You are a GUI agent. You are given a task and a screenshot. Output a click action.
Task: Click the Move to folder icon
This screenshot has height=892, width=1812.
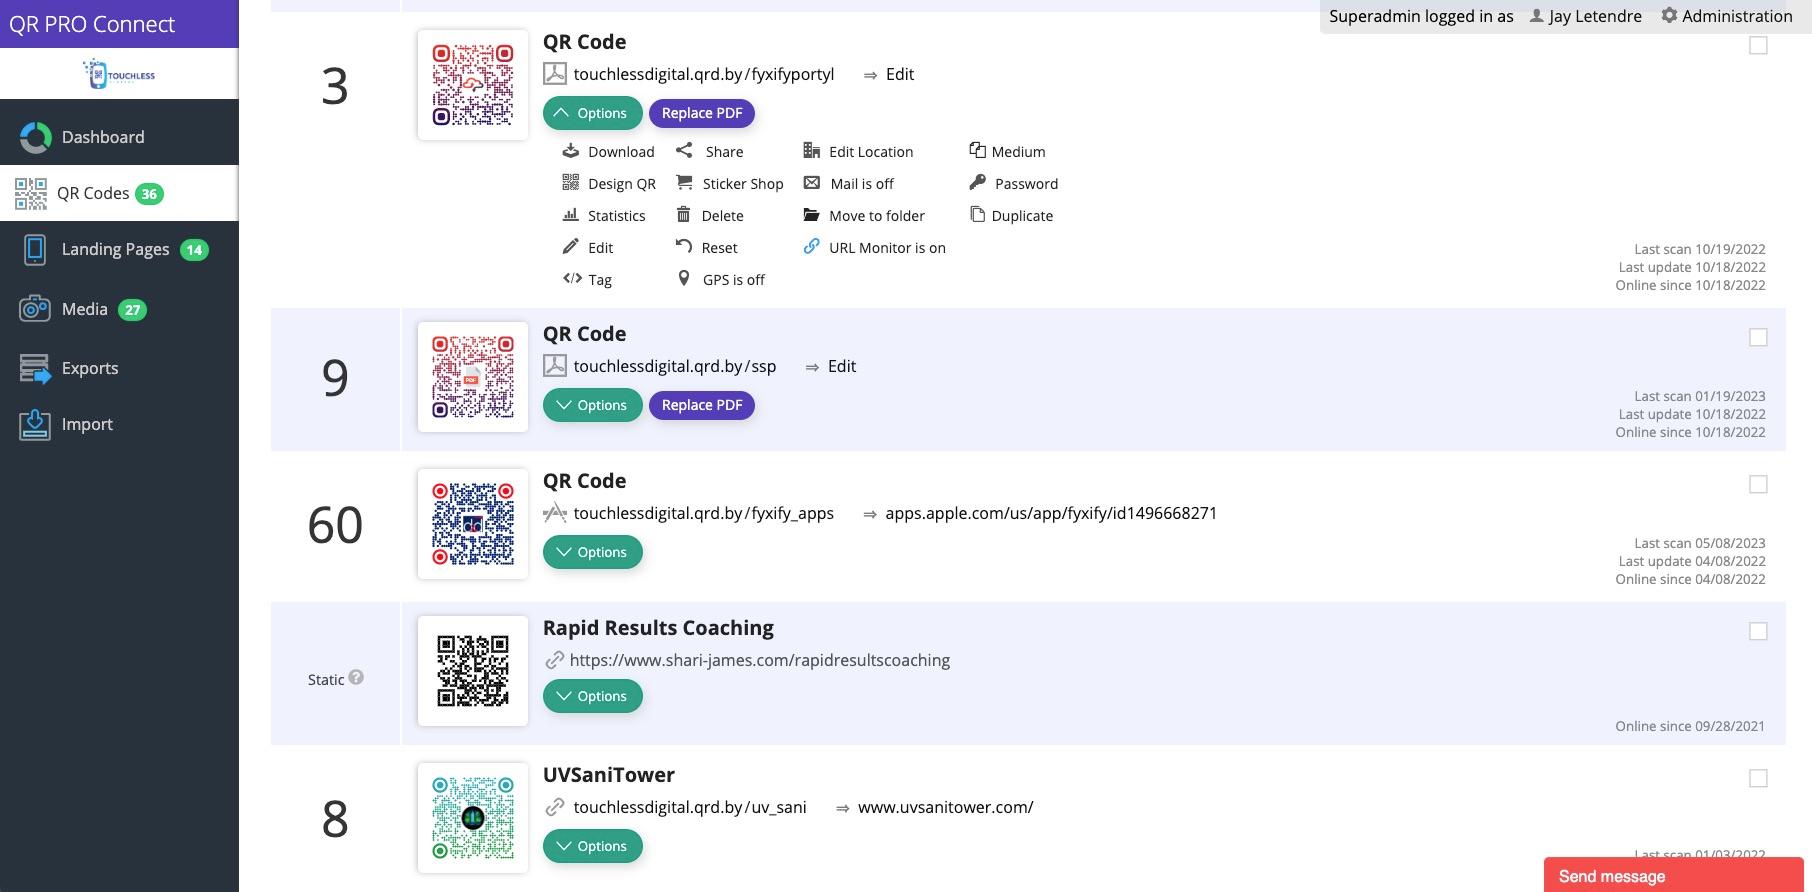click(x=811, y=215)
